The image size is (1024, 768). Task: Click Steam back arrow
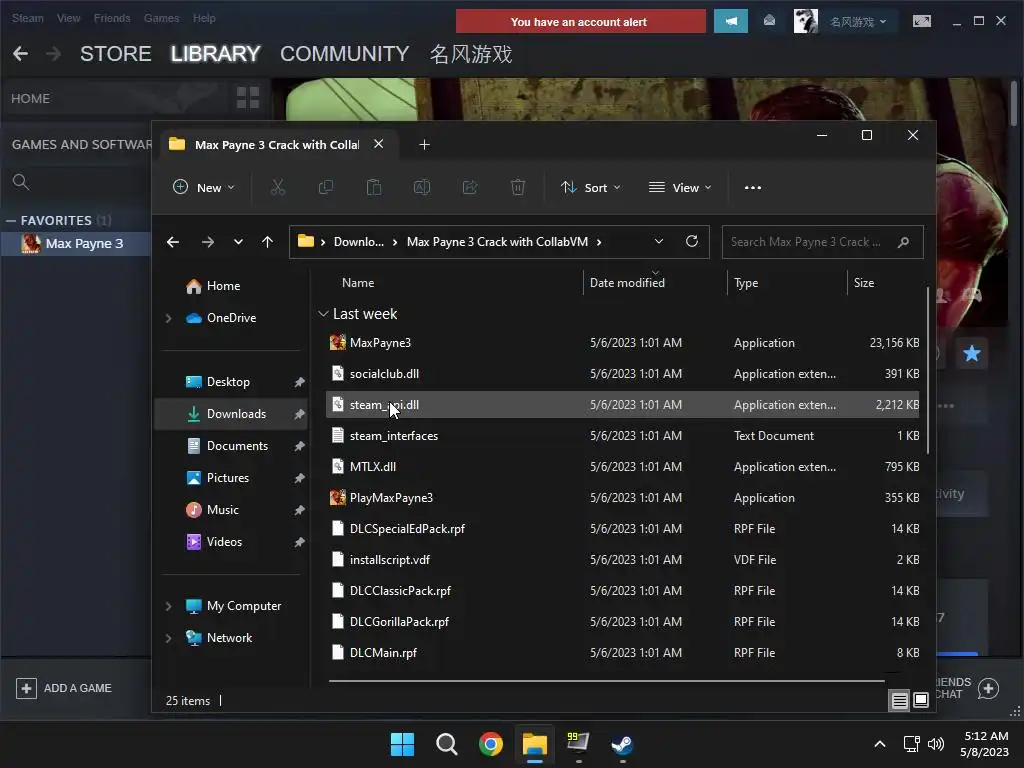pos(20,54)
